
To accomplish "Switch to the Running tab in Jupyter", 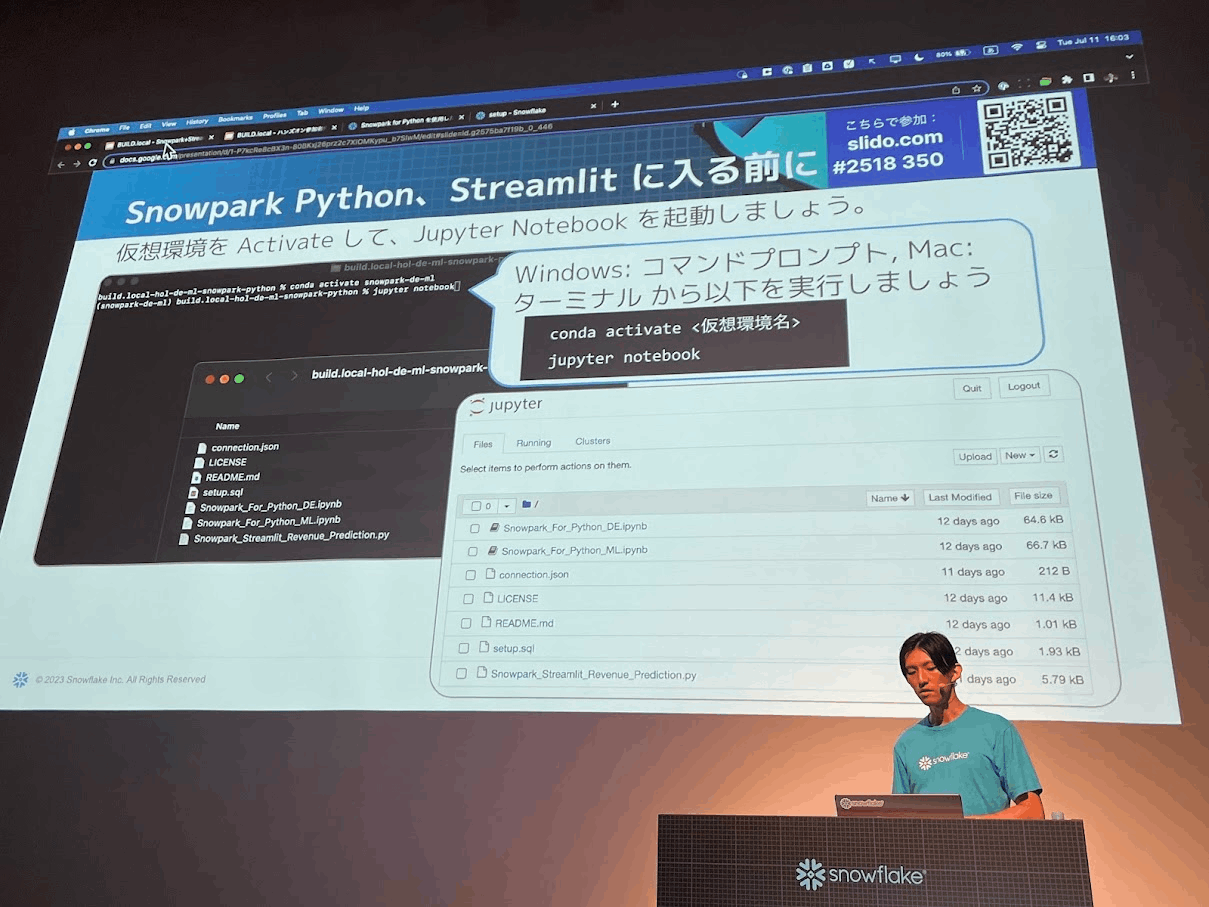I will coord(534,442).
